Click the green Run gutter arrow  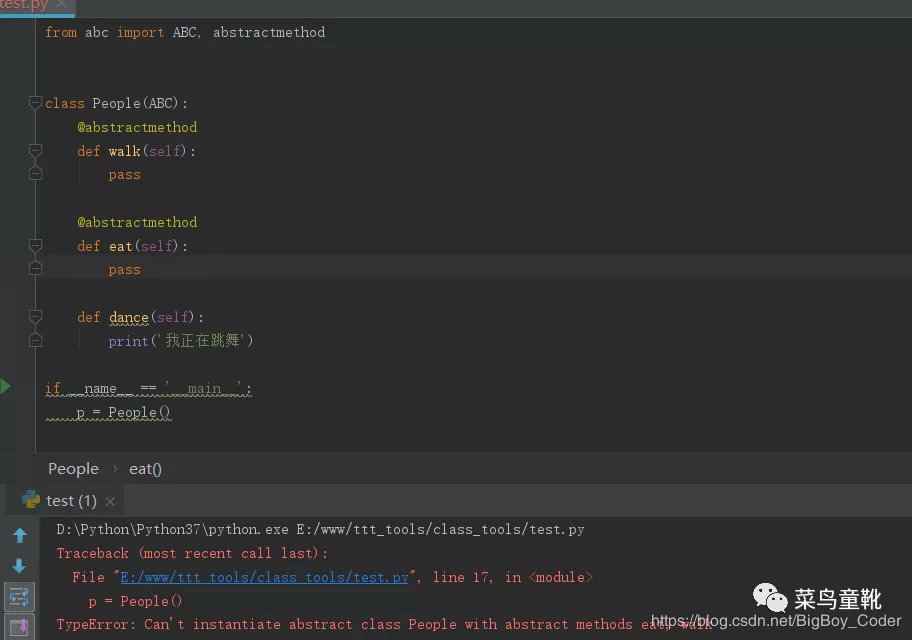(6, 386)
